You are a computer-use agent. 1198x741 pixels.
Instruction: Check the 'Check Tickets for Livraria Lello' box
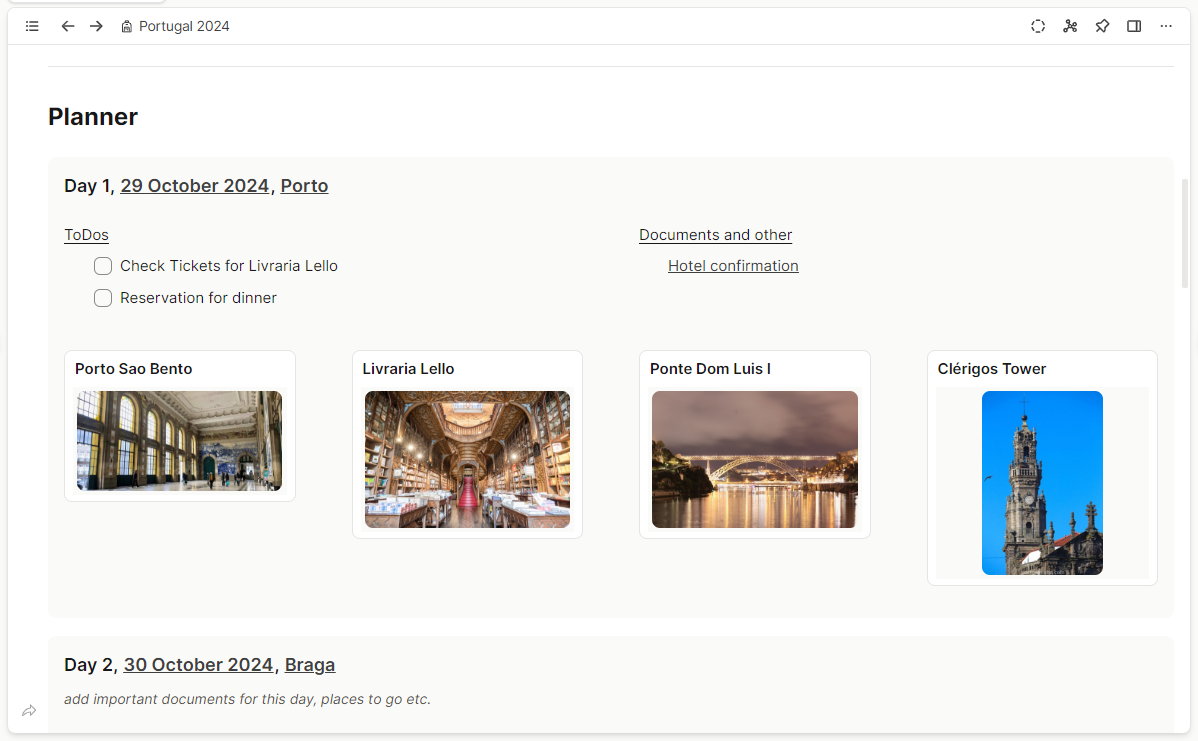[103, 266]
